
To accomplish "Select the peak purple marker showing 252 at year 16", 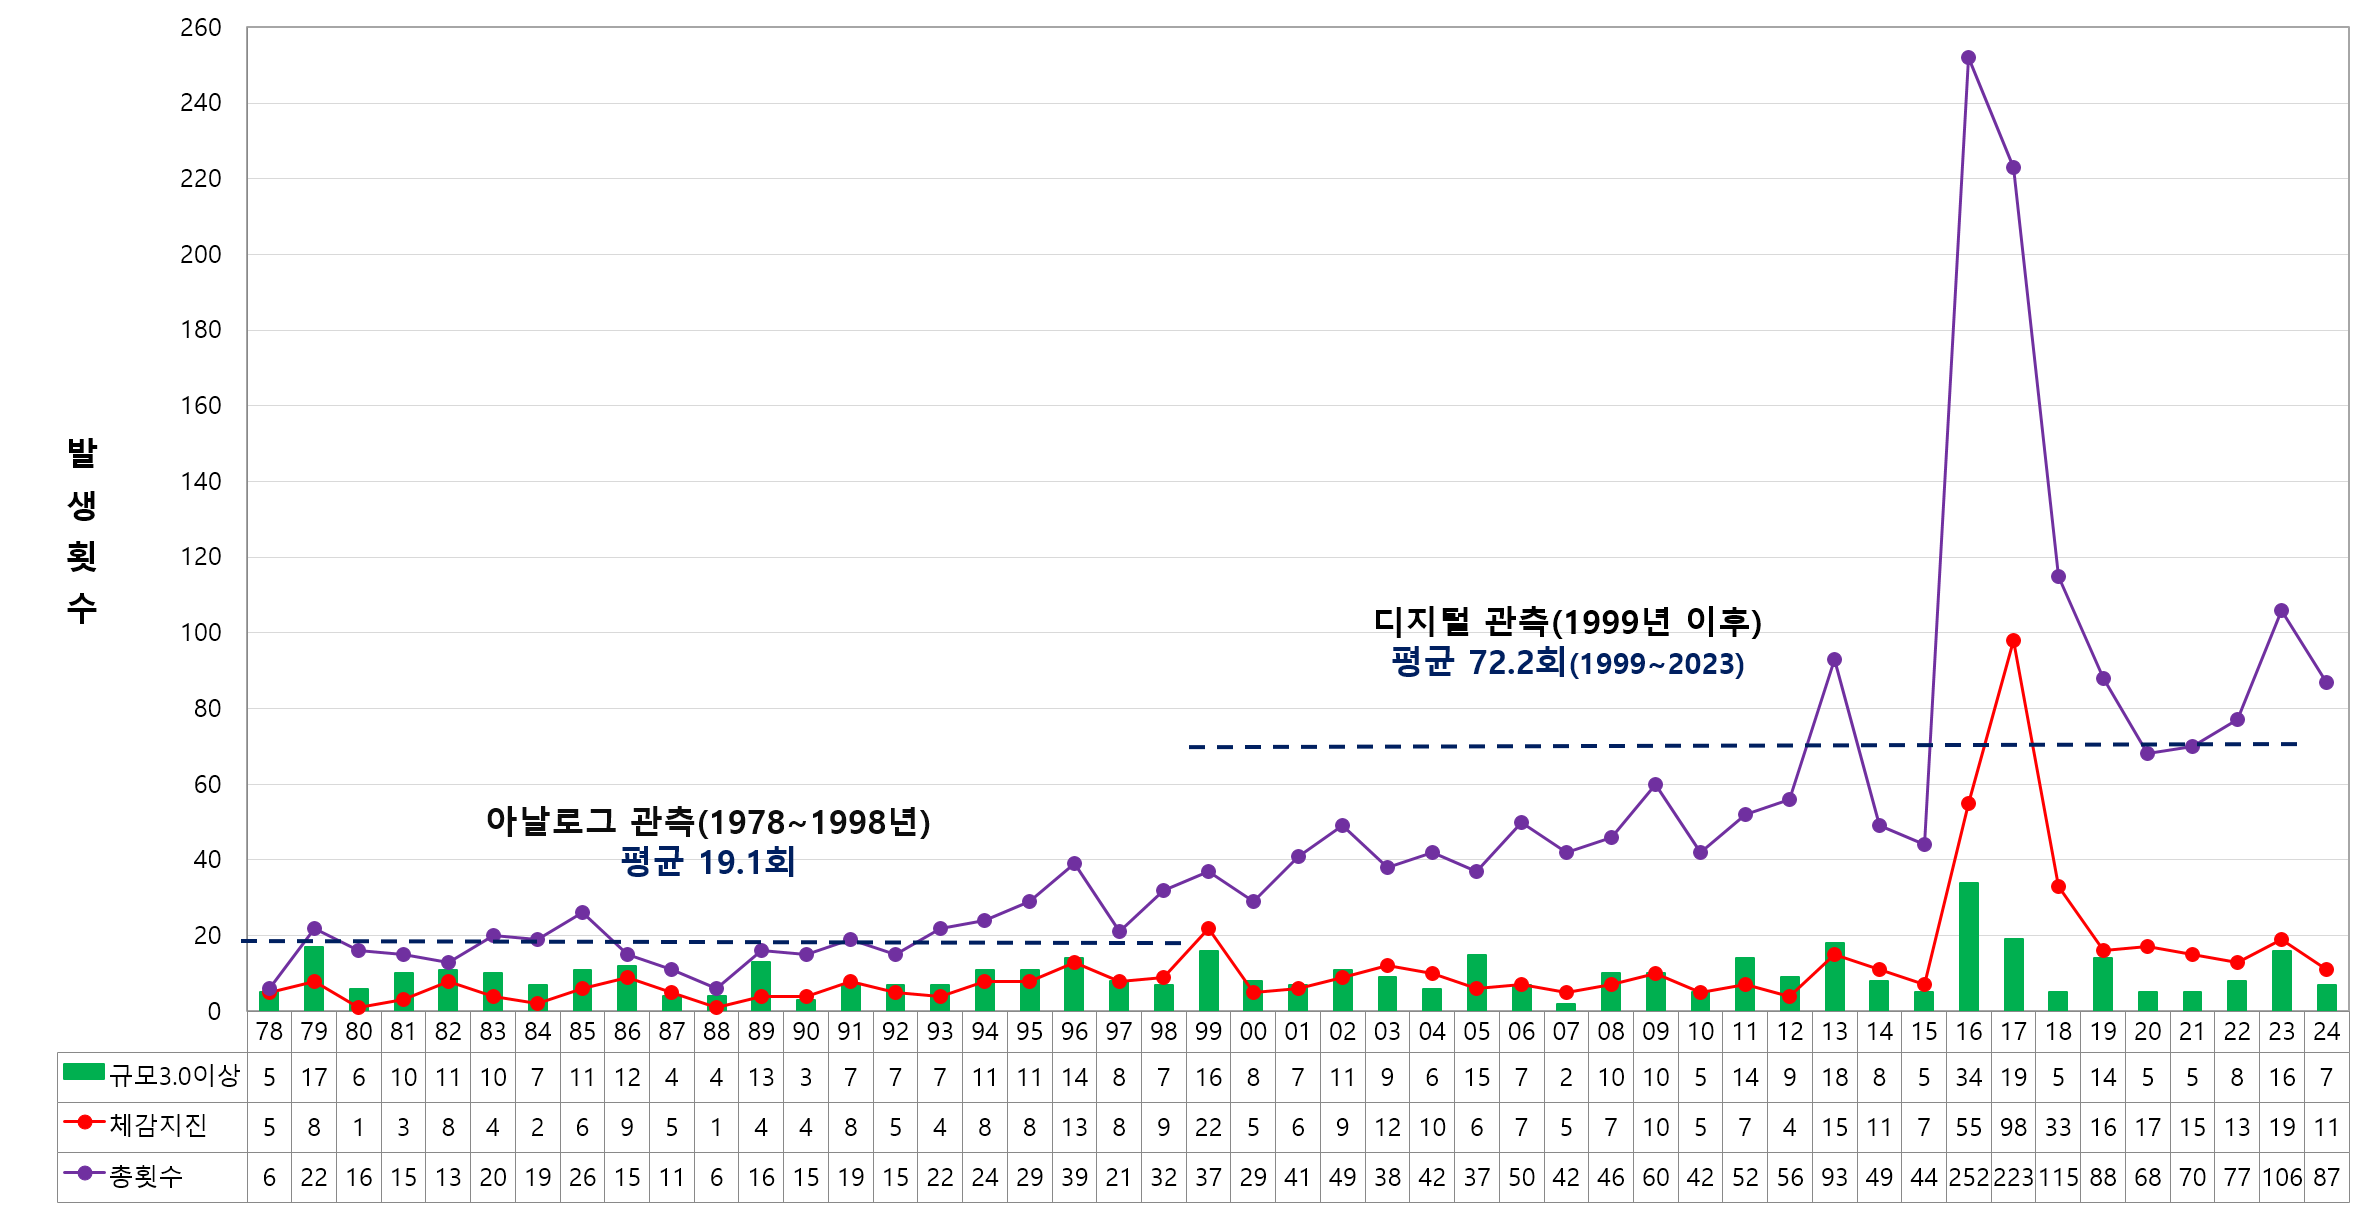I will 1969,58.
